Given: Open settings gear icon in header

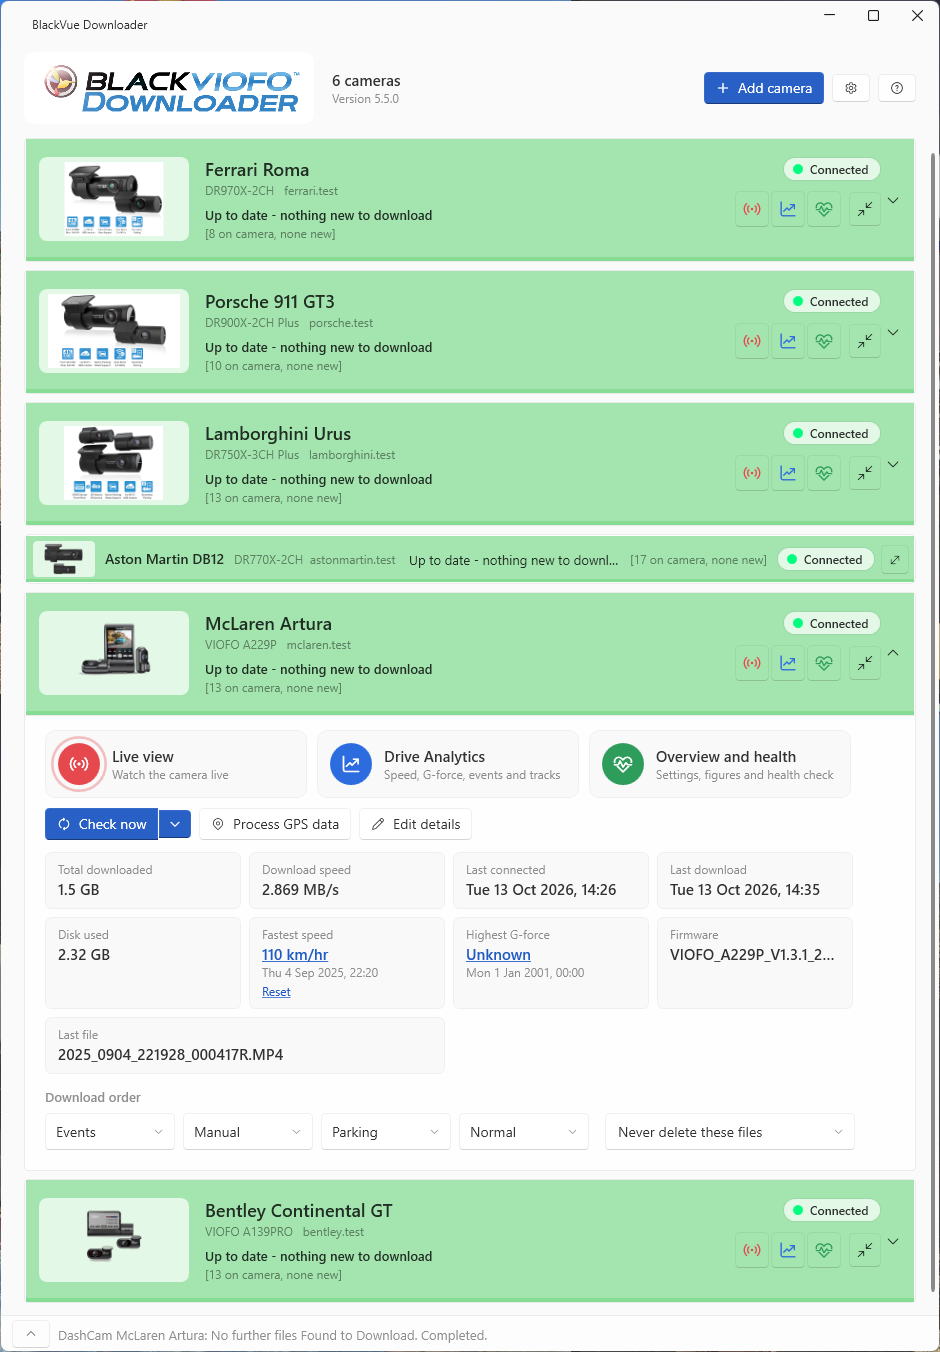Looking at the screenshot, I should 851,88.
